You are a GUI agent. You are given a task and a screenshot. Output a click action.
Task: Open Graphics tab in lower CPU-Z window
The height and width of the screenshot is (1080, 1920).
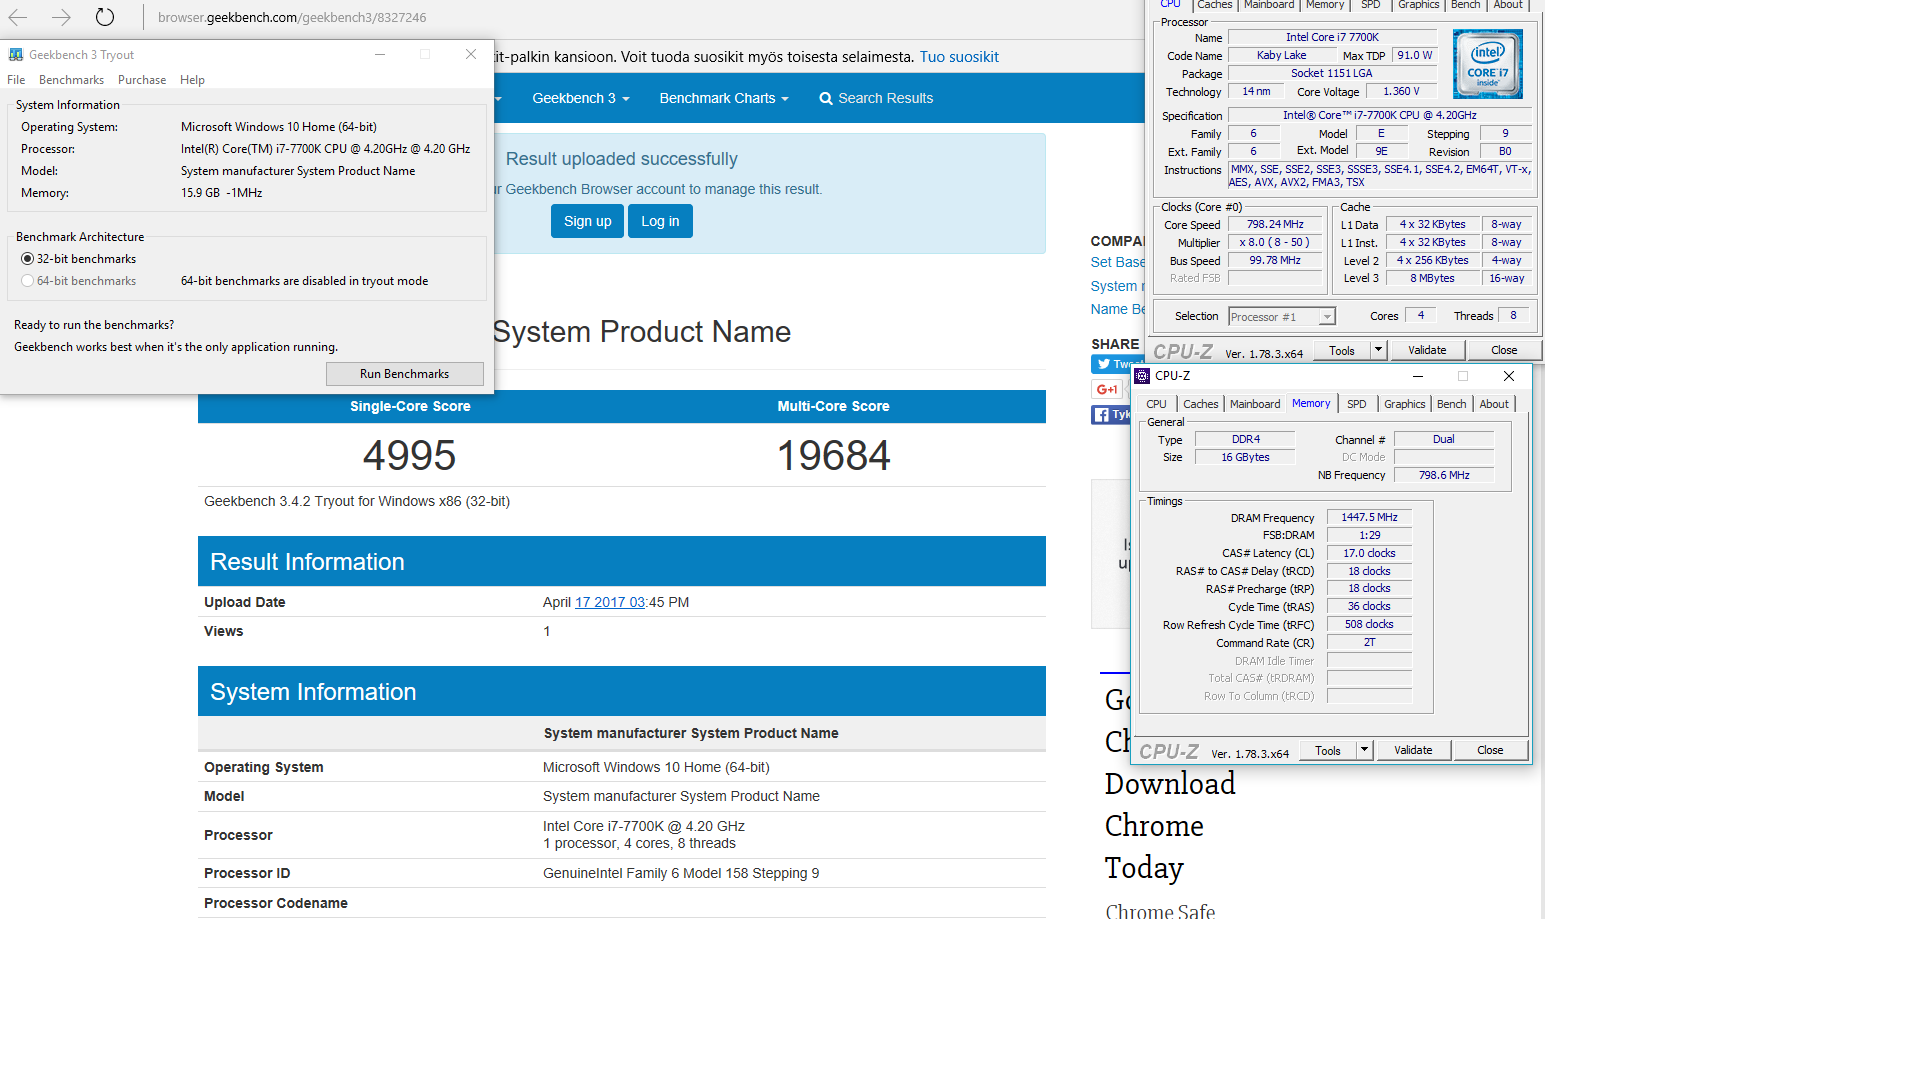[1404, 404]
